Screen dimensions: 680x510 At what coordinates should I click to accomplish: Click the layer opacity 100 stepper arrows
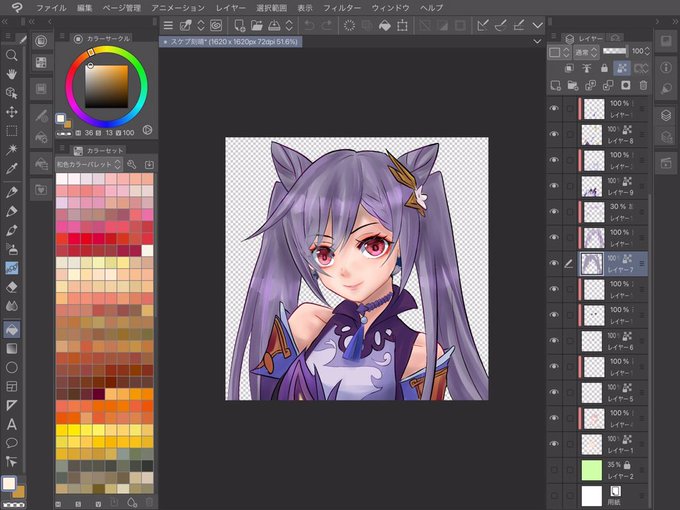[647, 51]
